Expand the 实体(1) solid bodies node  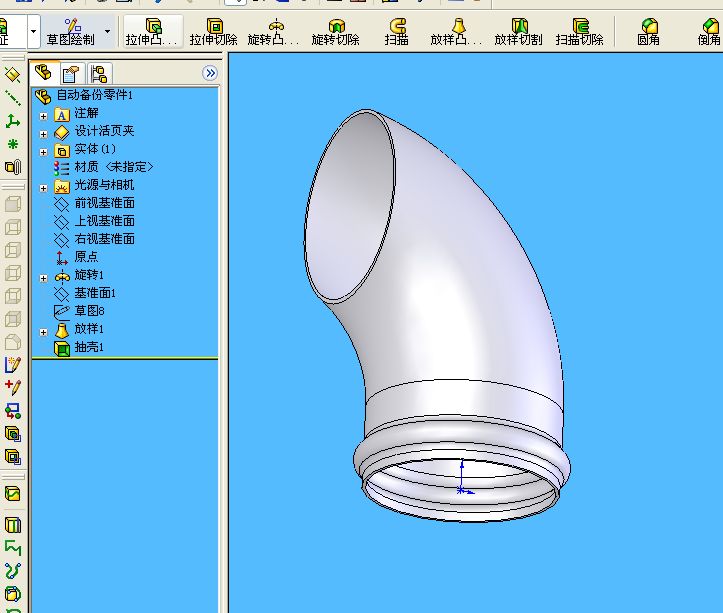[x=43, y=152]
